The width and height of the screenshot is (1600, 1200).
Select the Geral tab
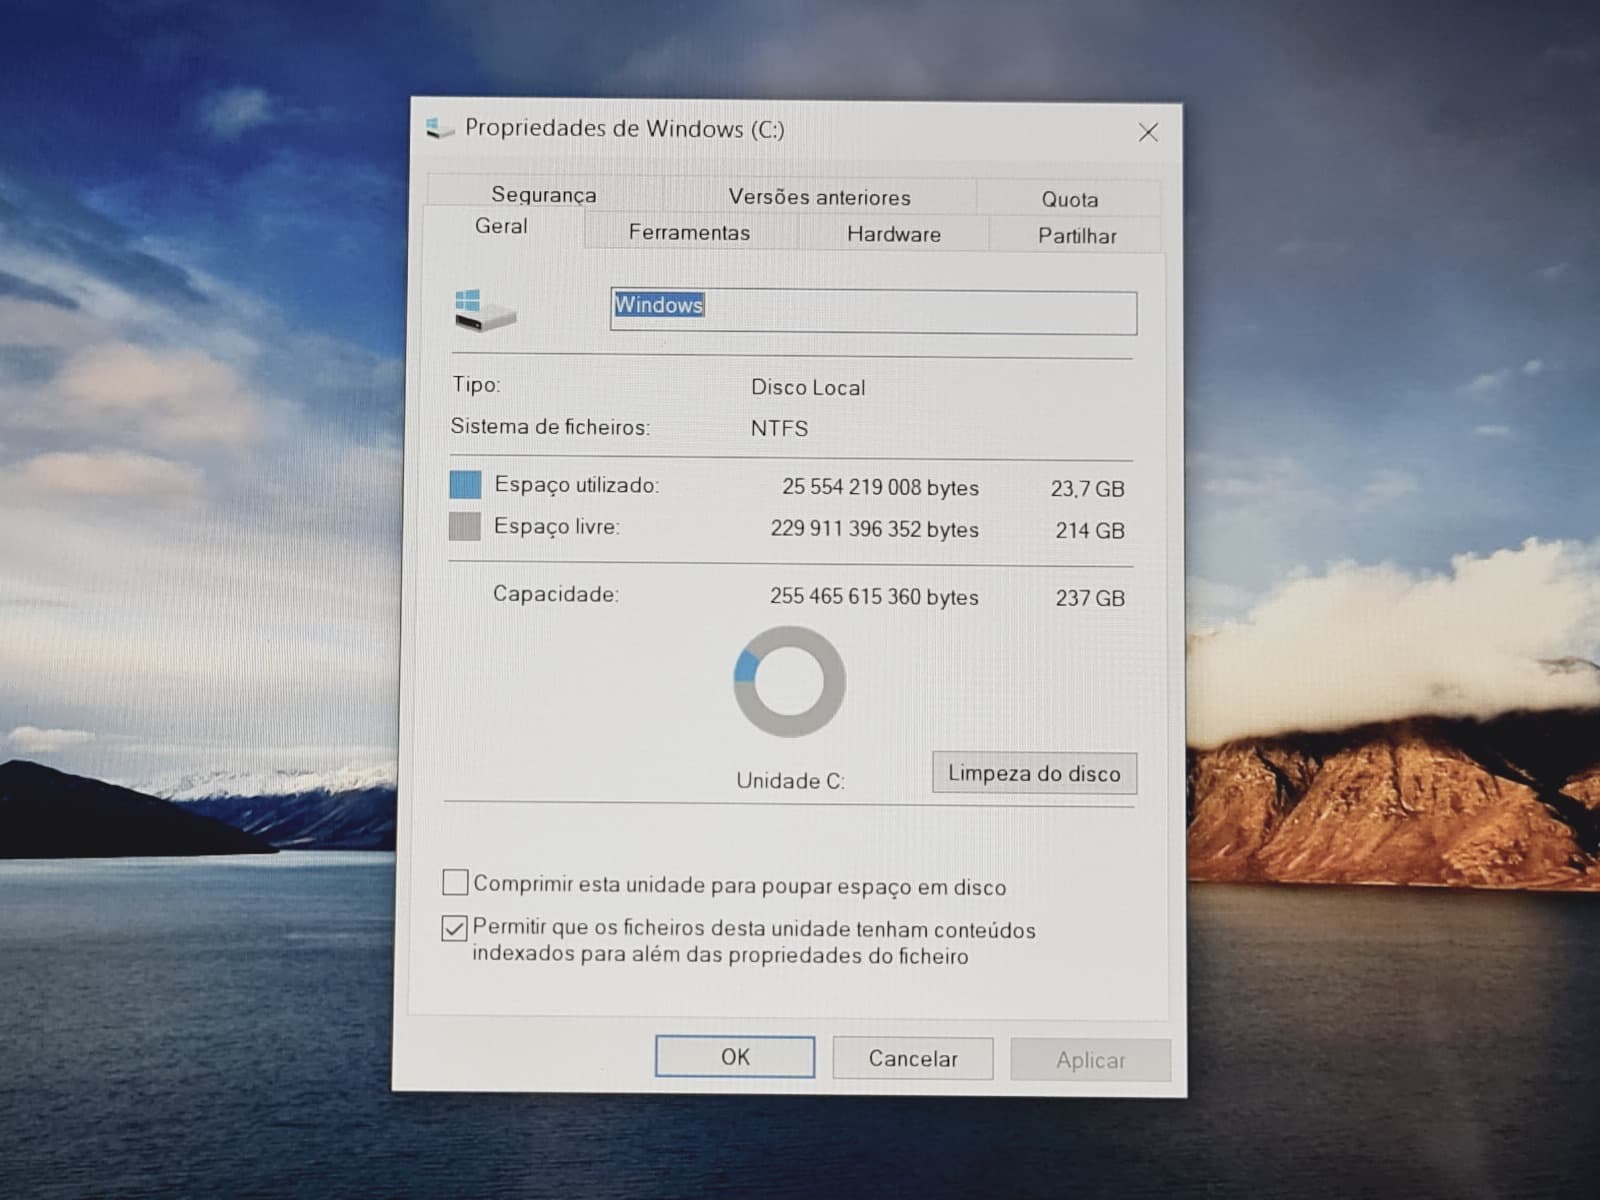[501, 226]
